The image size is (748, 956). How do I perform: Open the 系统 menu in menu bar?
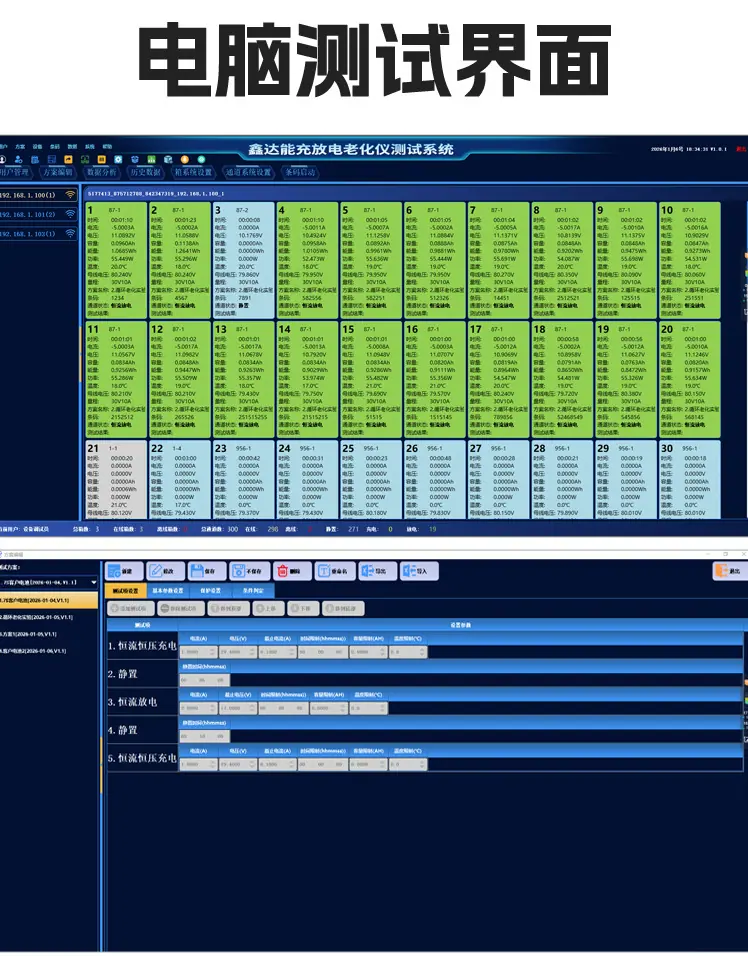coord(90,147)
